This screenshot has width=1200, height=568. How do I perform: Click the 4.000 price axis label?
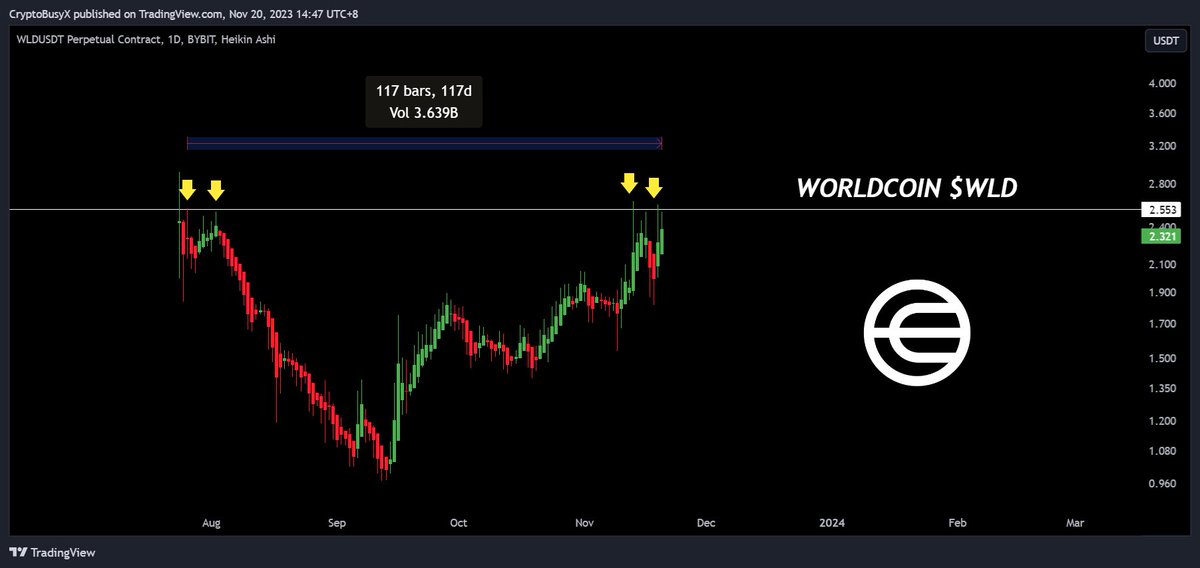pyautogui.click(x=1162, y=84)
